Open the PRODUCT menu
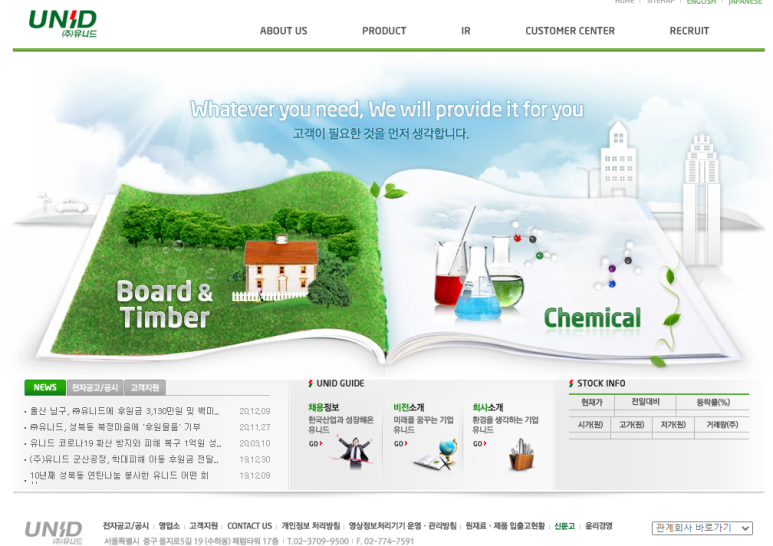This screenshot has height=546, width=773. pyautogui.click(x=384, y=31)
